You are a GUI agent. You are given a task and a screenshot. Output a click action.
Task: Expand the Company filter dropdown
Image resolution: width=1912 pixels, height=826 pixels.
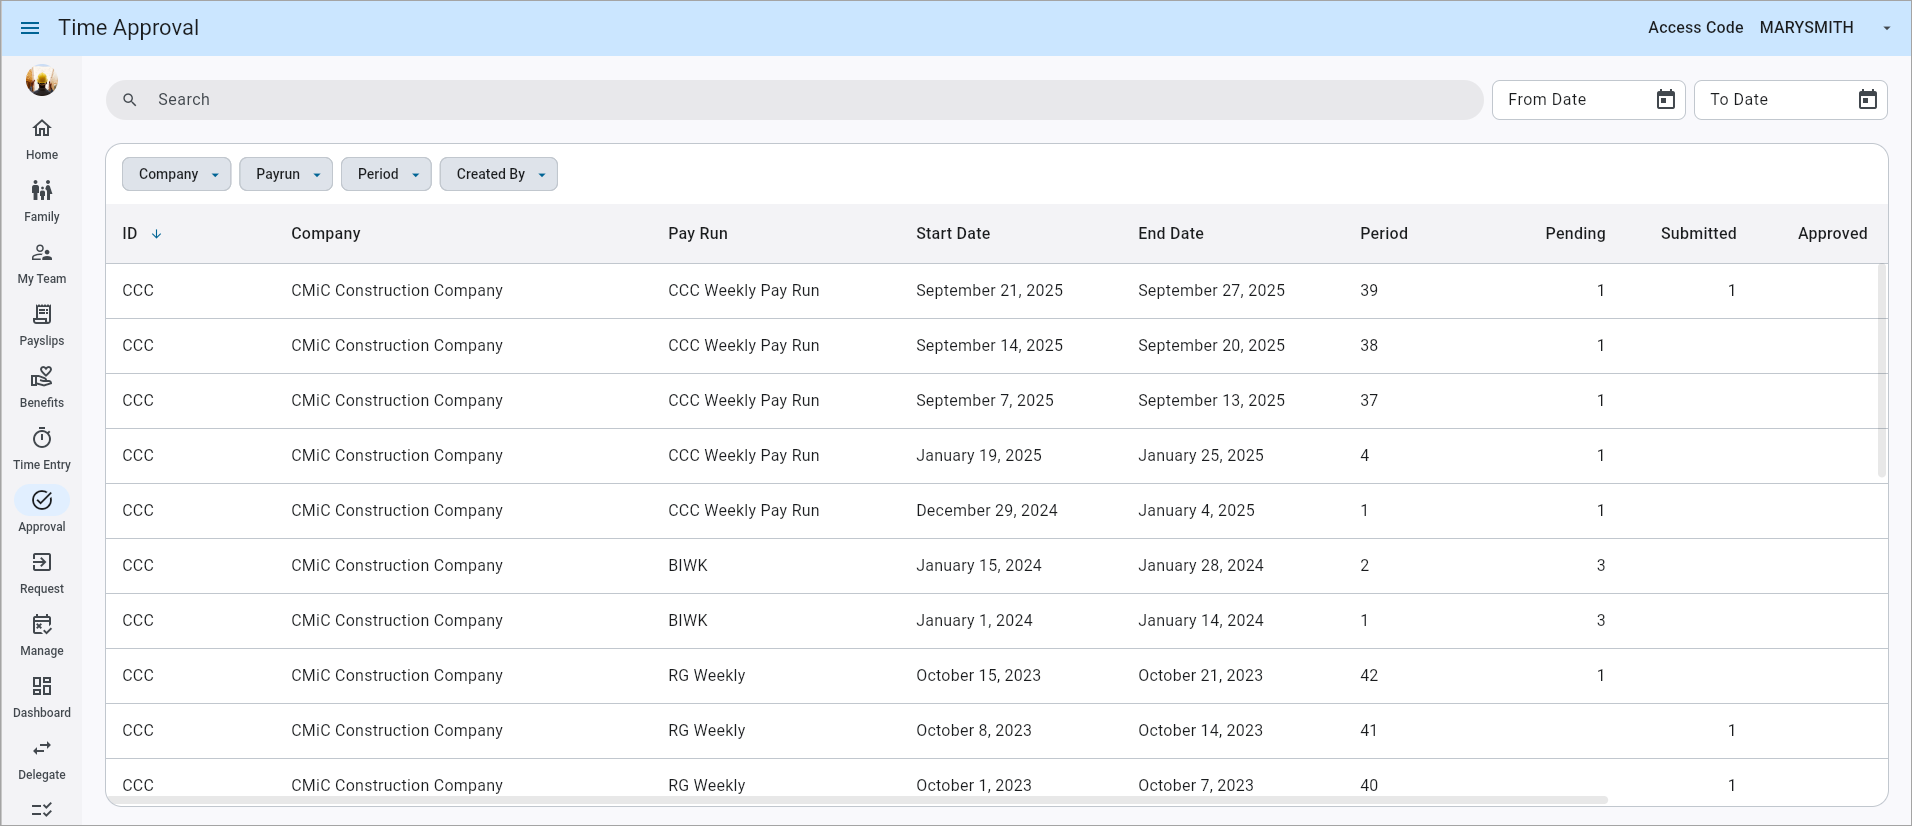pos(177,174)
